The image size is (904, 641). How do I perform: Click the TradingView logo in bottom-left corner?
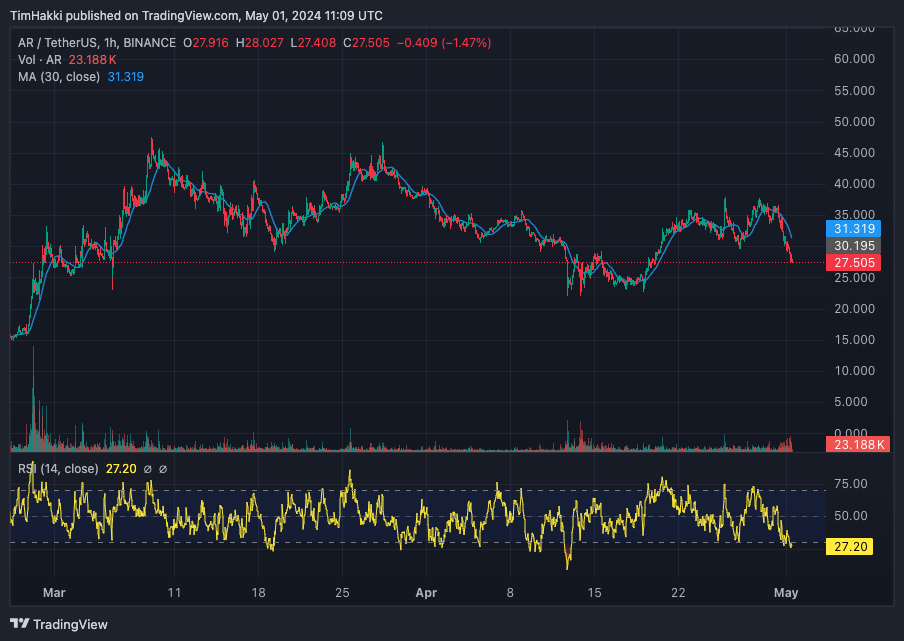tap(58, 624)
